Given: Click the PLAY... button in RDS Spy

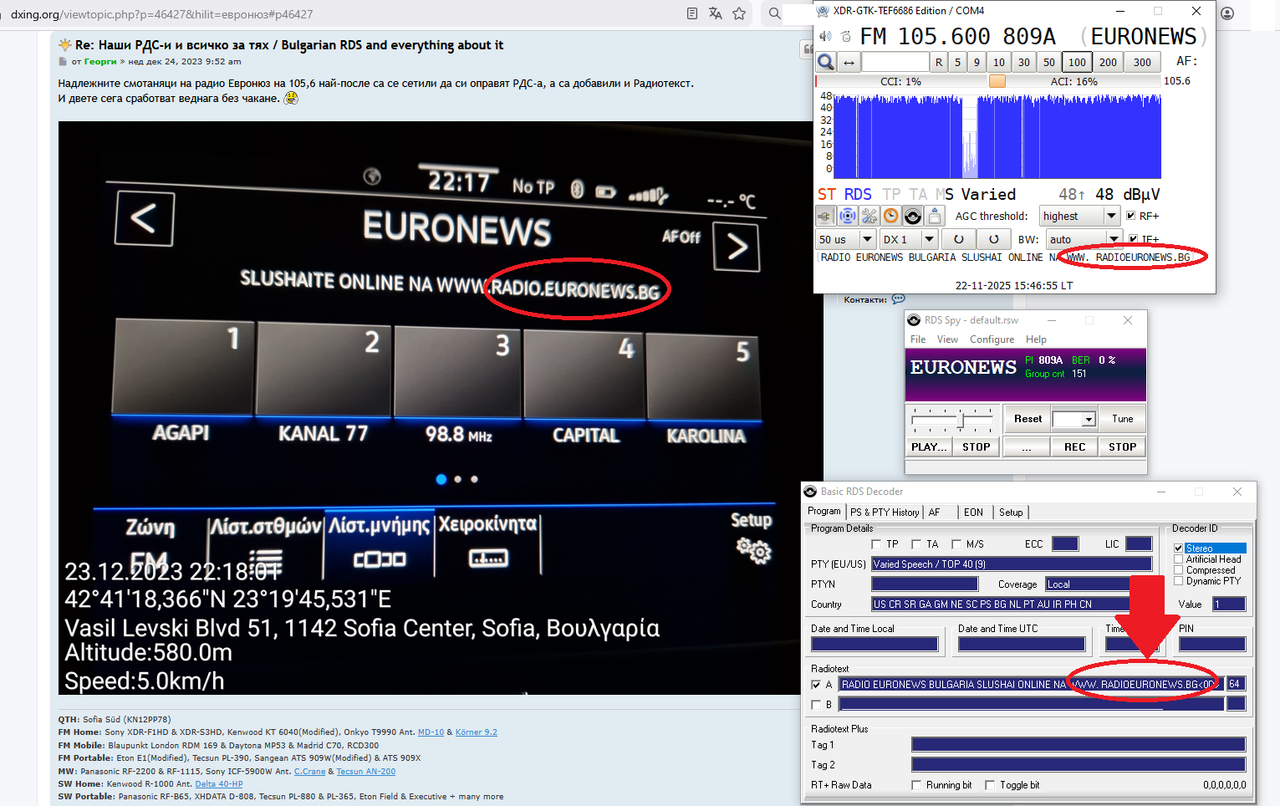Looking at the screenshot, I should pos(929,447).
